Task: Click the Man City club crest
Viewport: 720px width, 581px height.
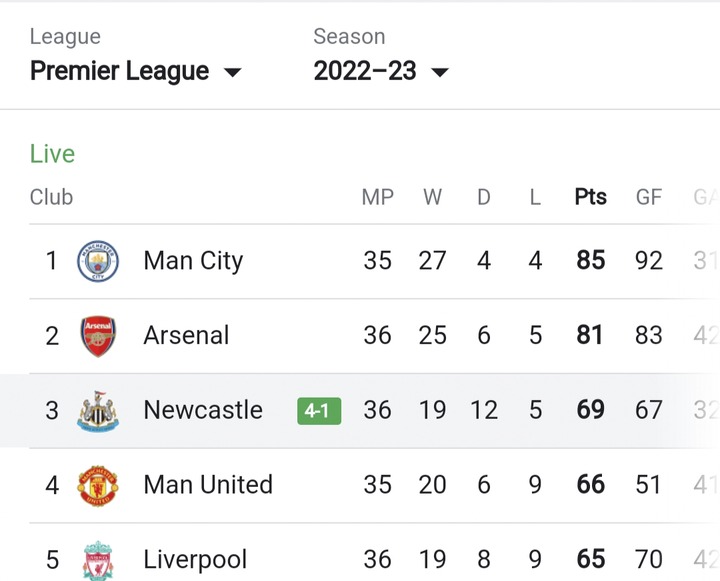Action: pos(98,261)
